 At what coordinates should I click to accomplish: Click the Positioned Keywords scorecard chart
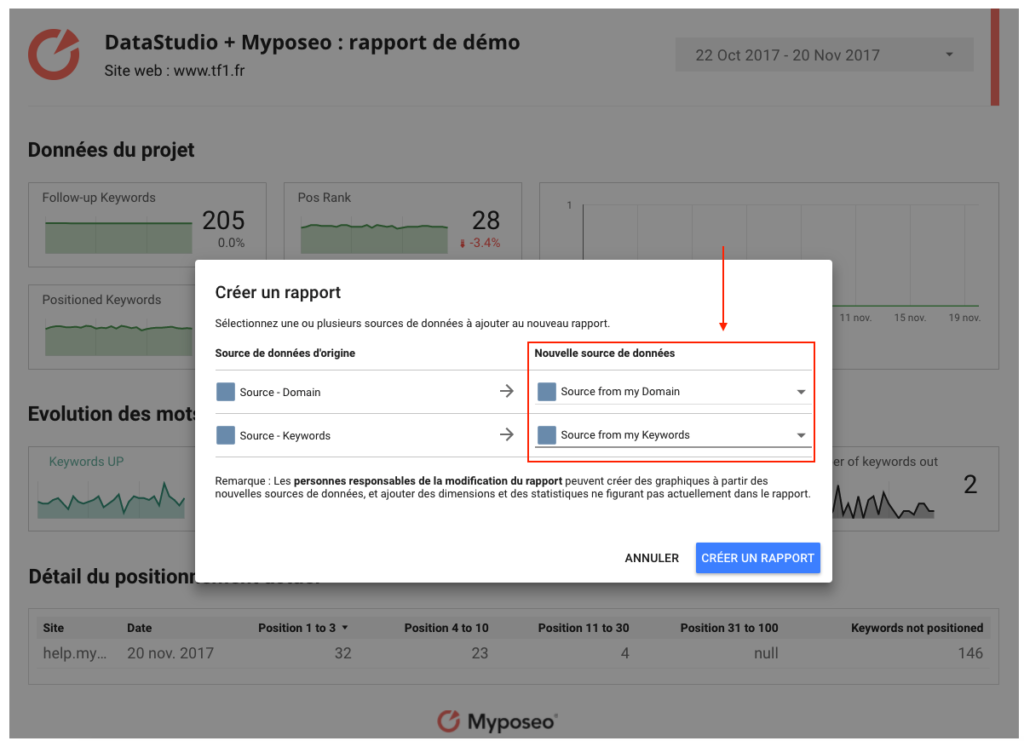[119, 338]
